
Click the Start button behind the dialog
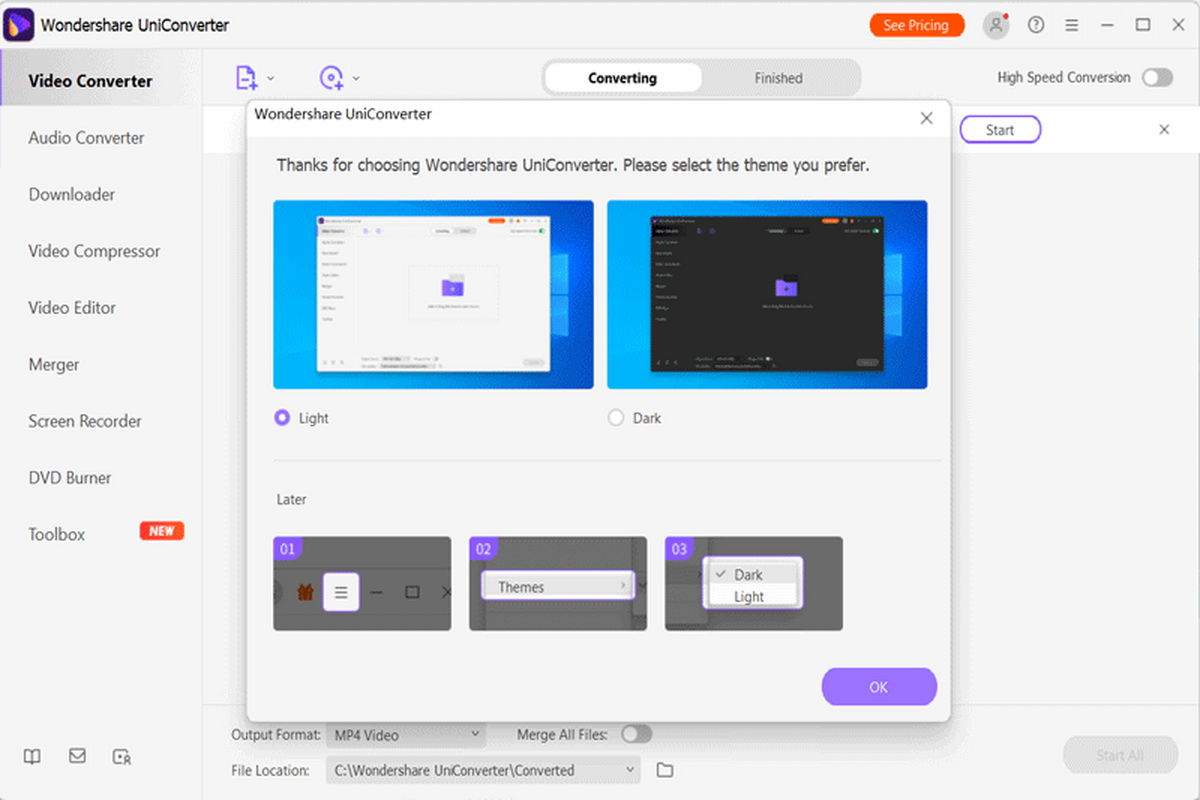[x=1000, y=130]
